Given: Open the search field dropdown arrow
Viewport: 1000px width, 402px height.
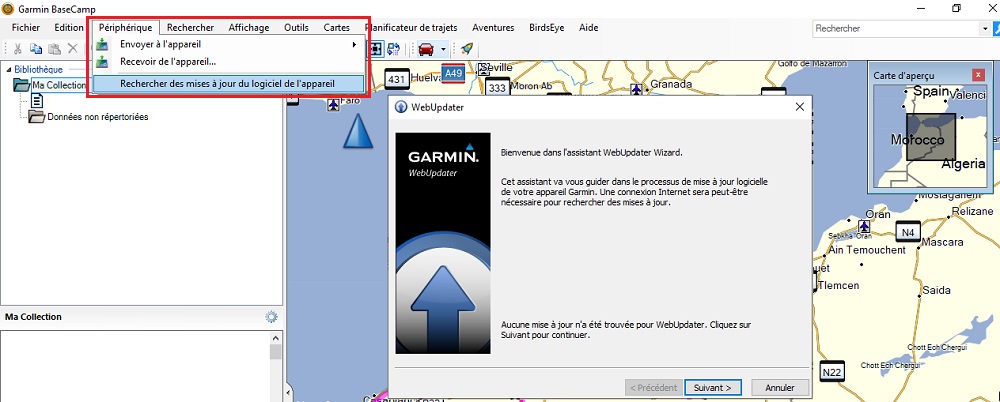Looking at the screenshot, I should [985, 29].
